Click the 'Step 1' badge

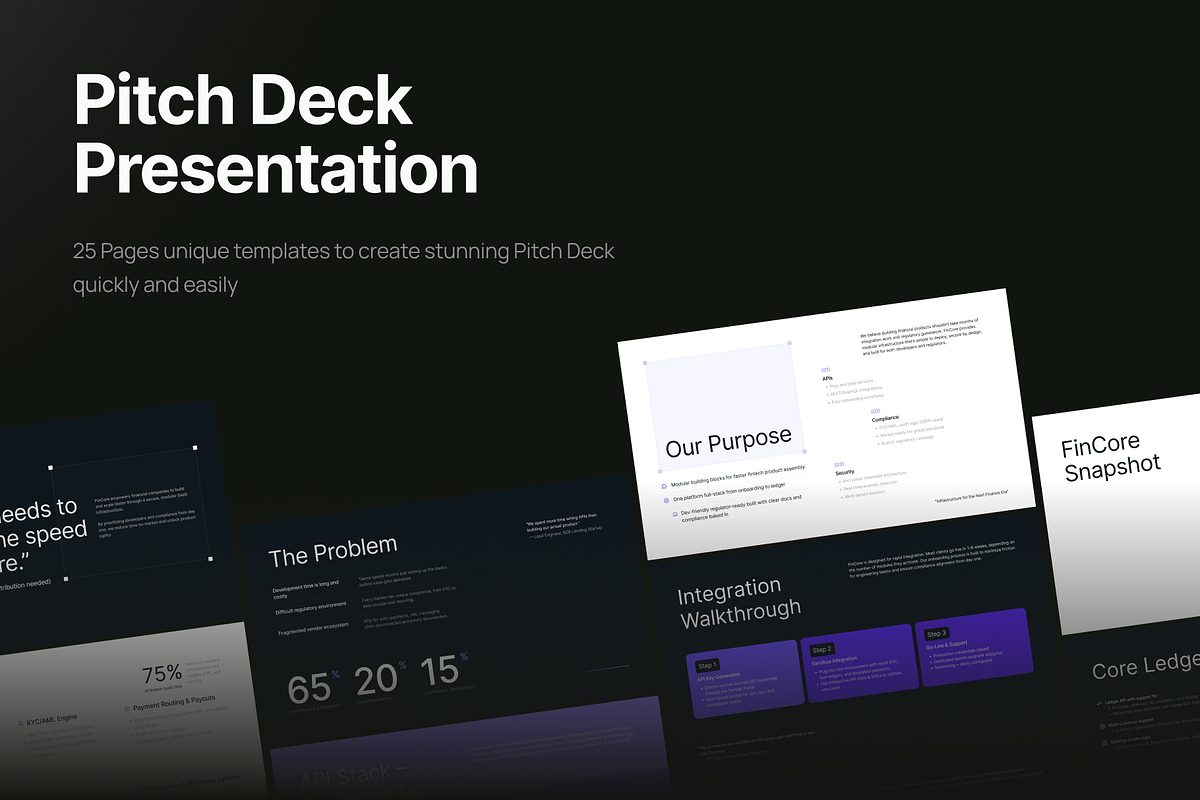coord(708,665)
